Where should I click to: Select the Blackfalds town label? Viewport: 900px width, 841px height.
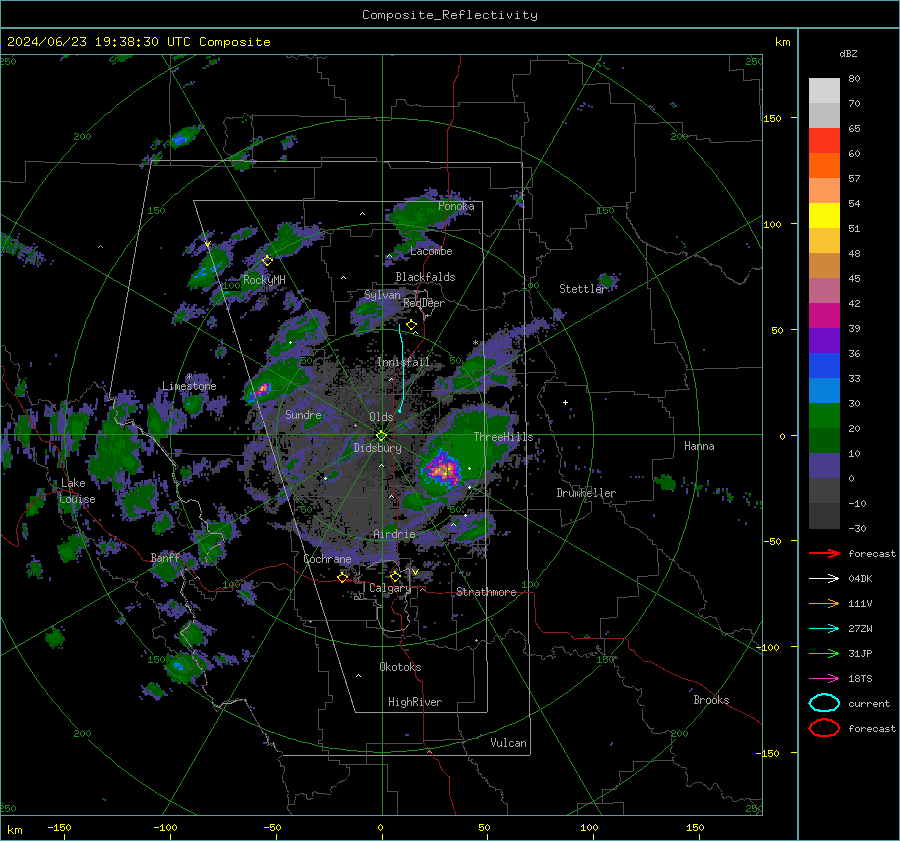click(x=425, y=277)
